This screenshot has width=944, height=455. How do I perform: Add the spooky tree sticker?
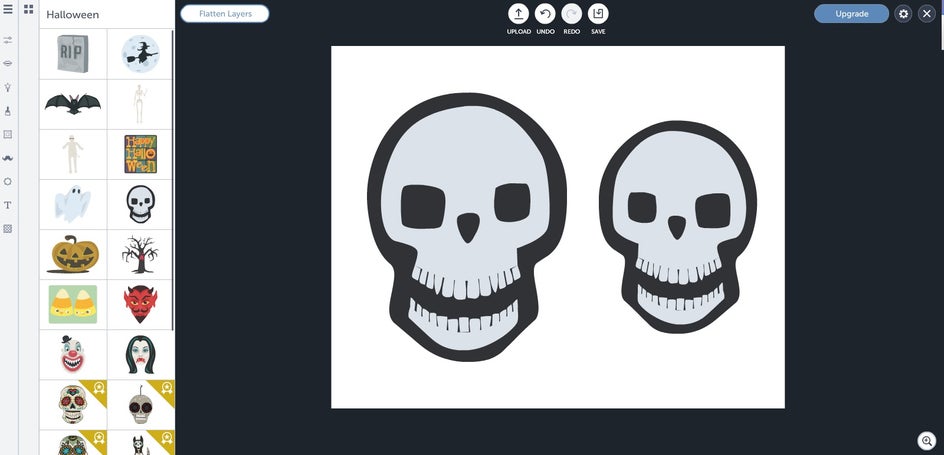point(140,254)
